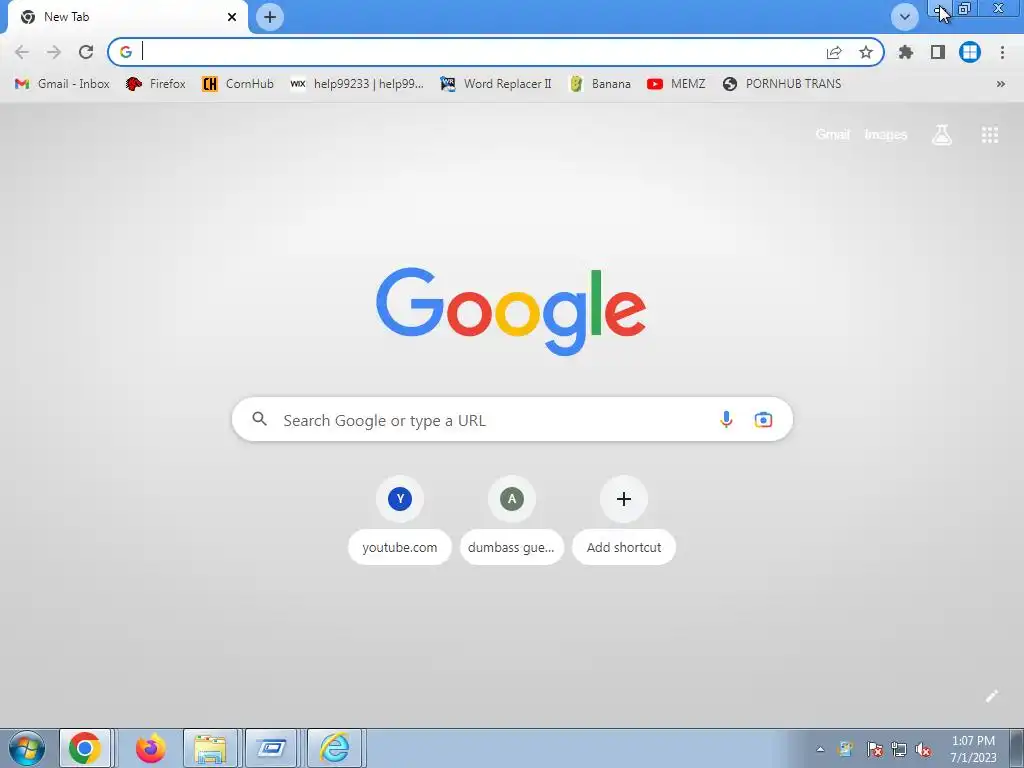This screenshot has width=1024, height=768.
Task: Click the Images link on the page
Action: (886, 135)
